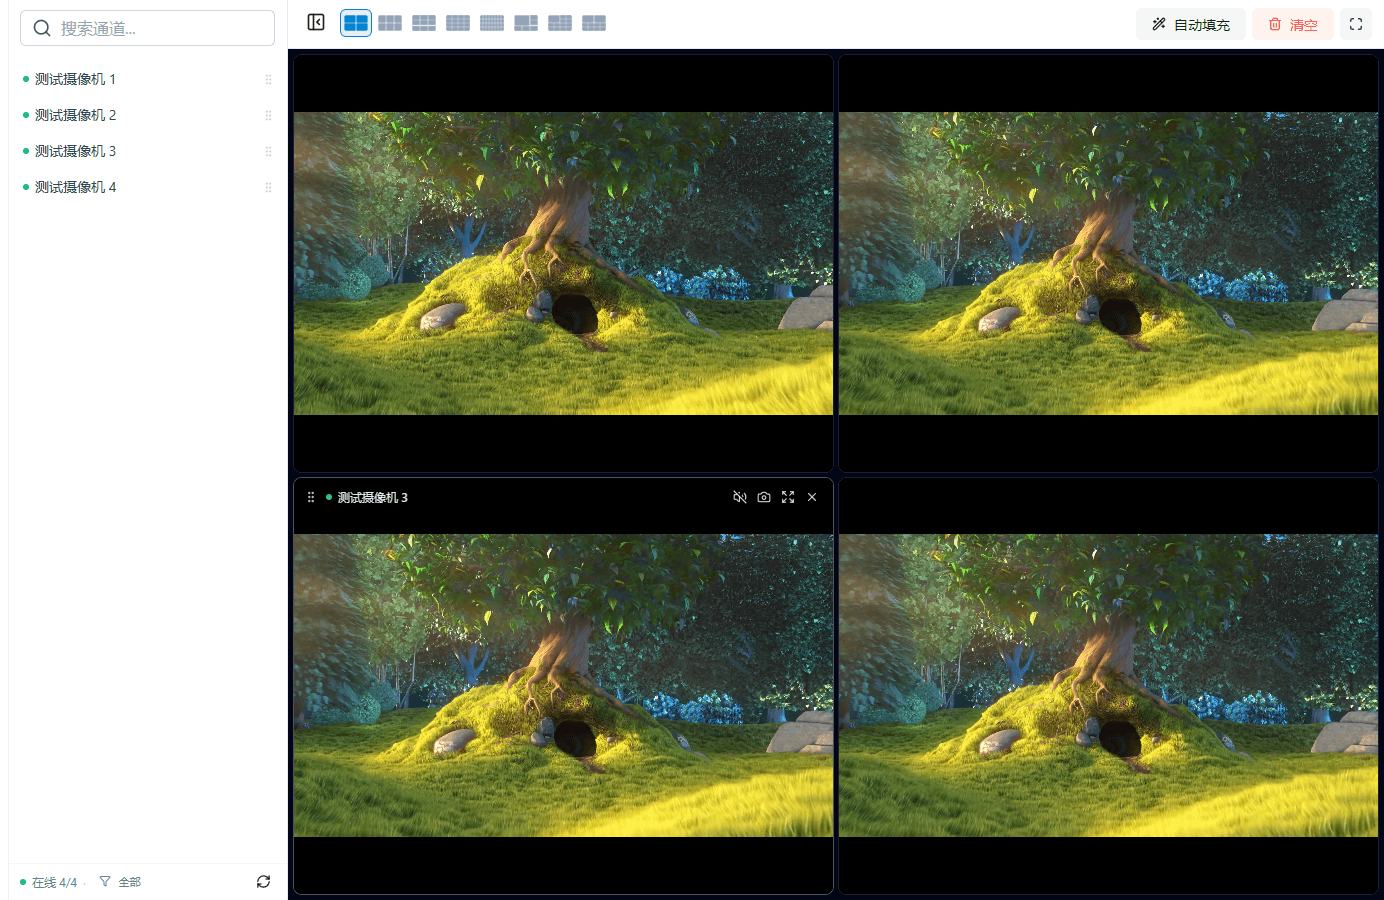The height and width of the screenshot is (900, 1384).
Task: Click drag handle beside 测试摄像机 3 list item
Action: tap(268, 151)
